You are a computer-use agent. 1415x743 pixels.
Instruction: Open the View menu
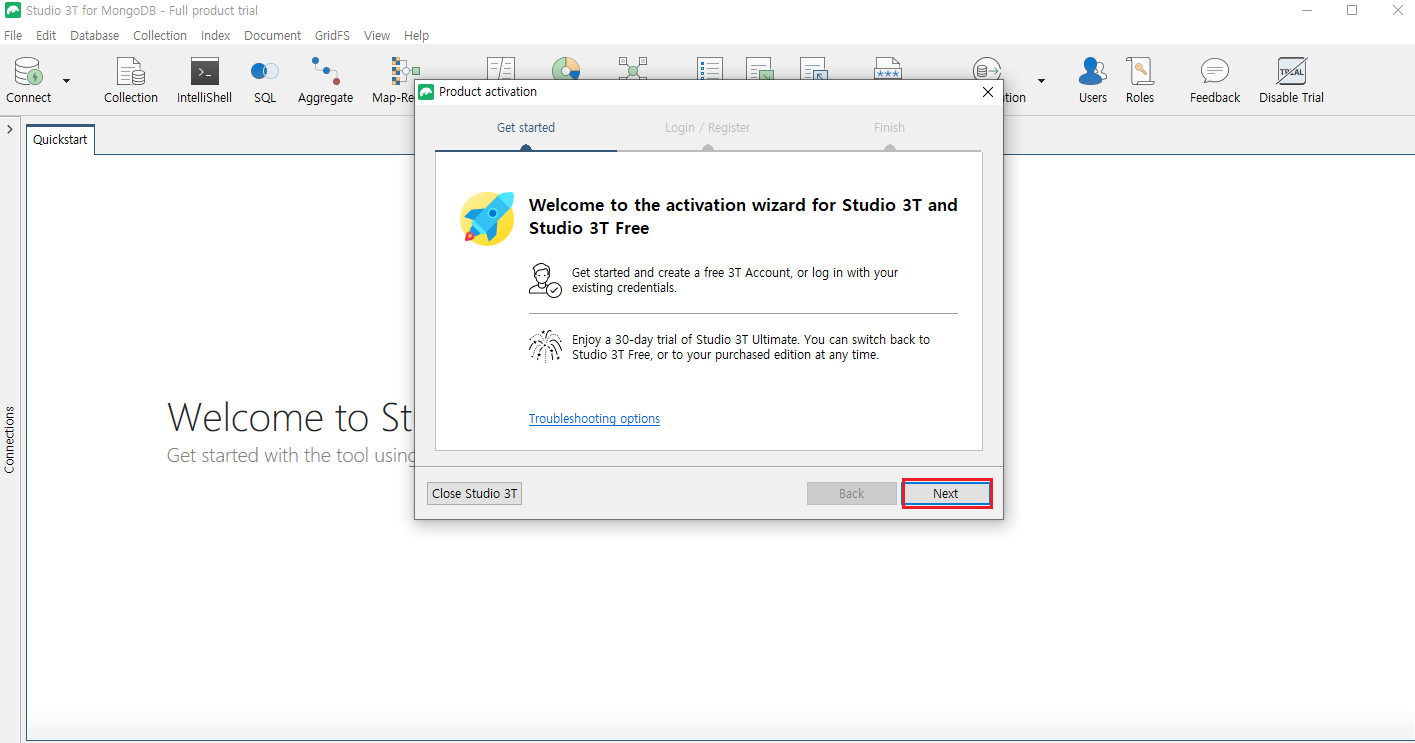tap(377, 35)
